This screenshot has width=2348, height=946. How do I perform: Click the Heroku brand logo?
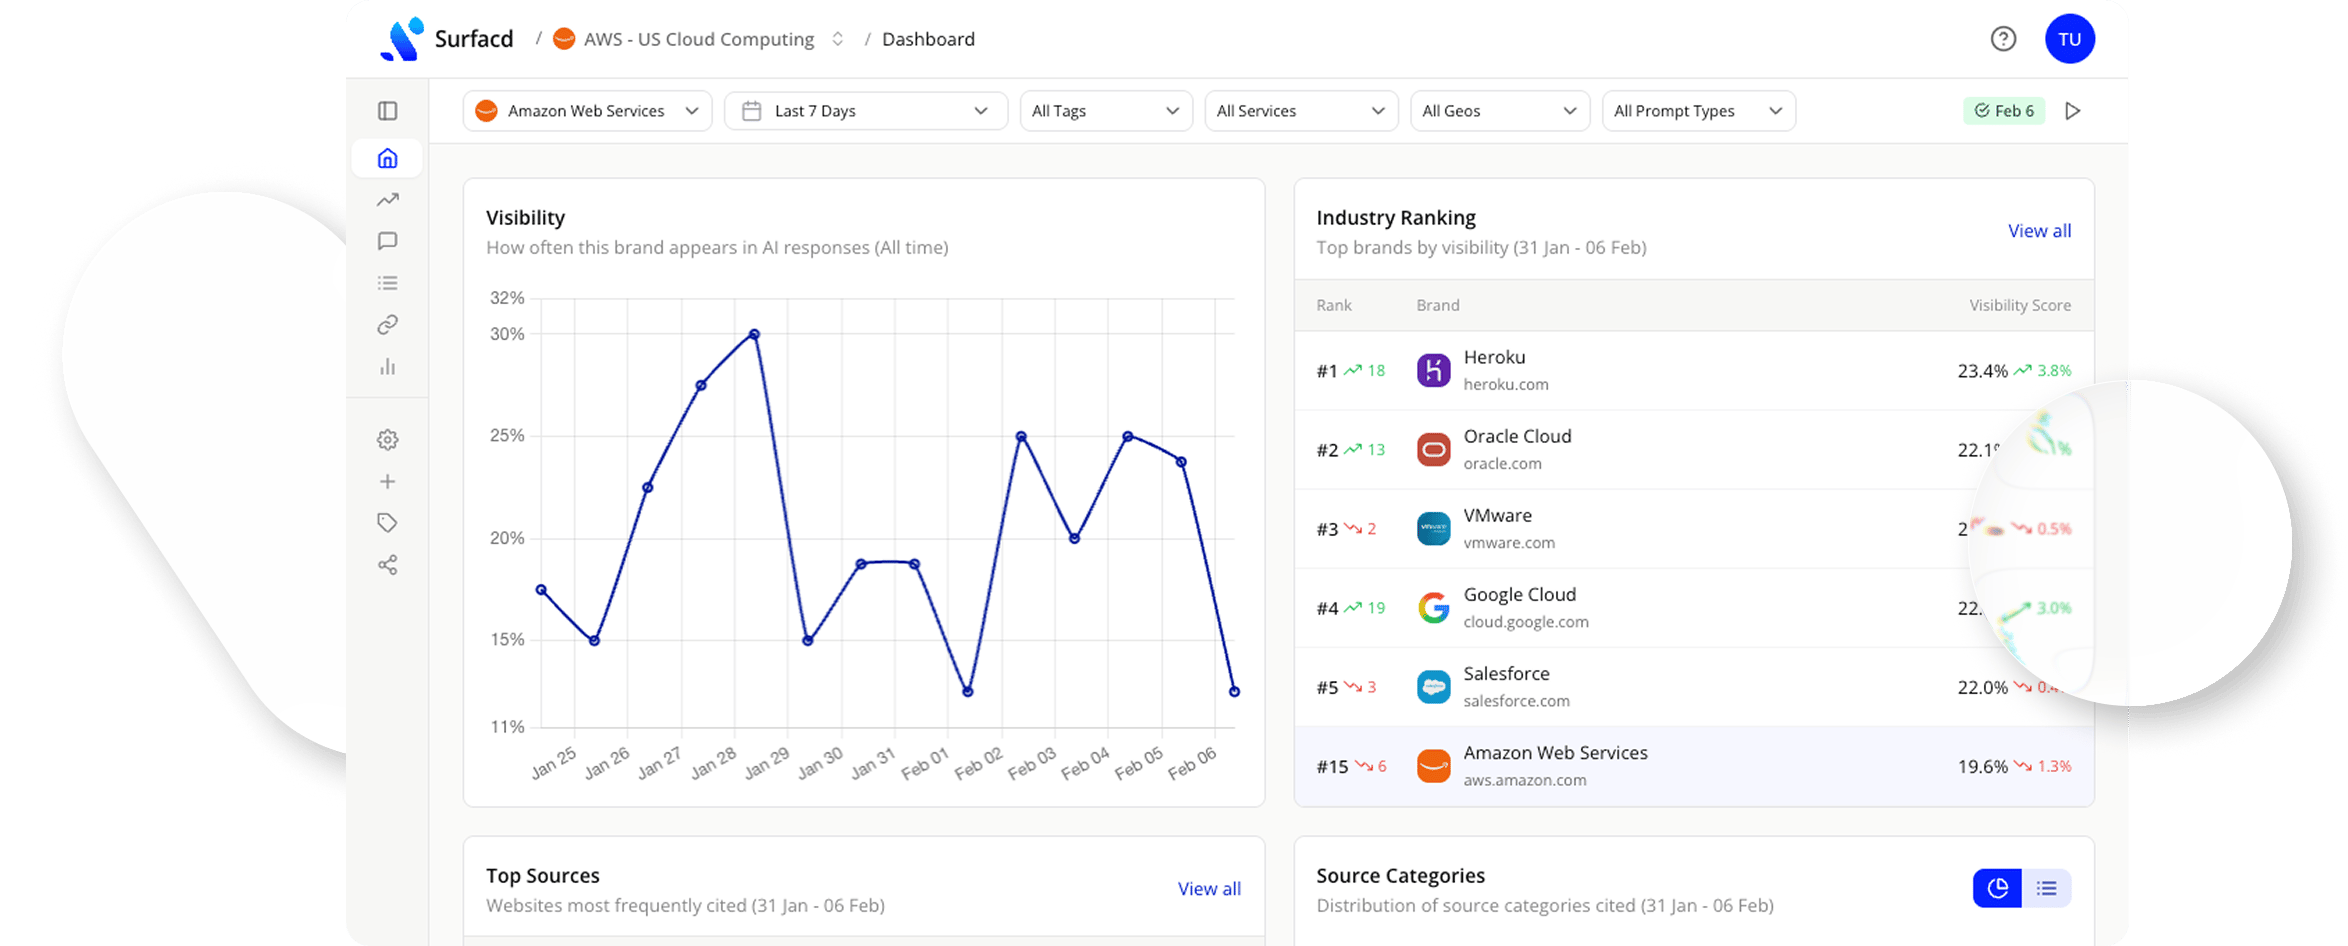point(1433,370)
